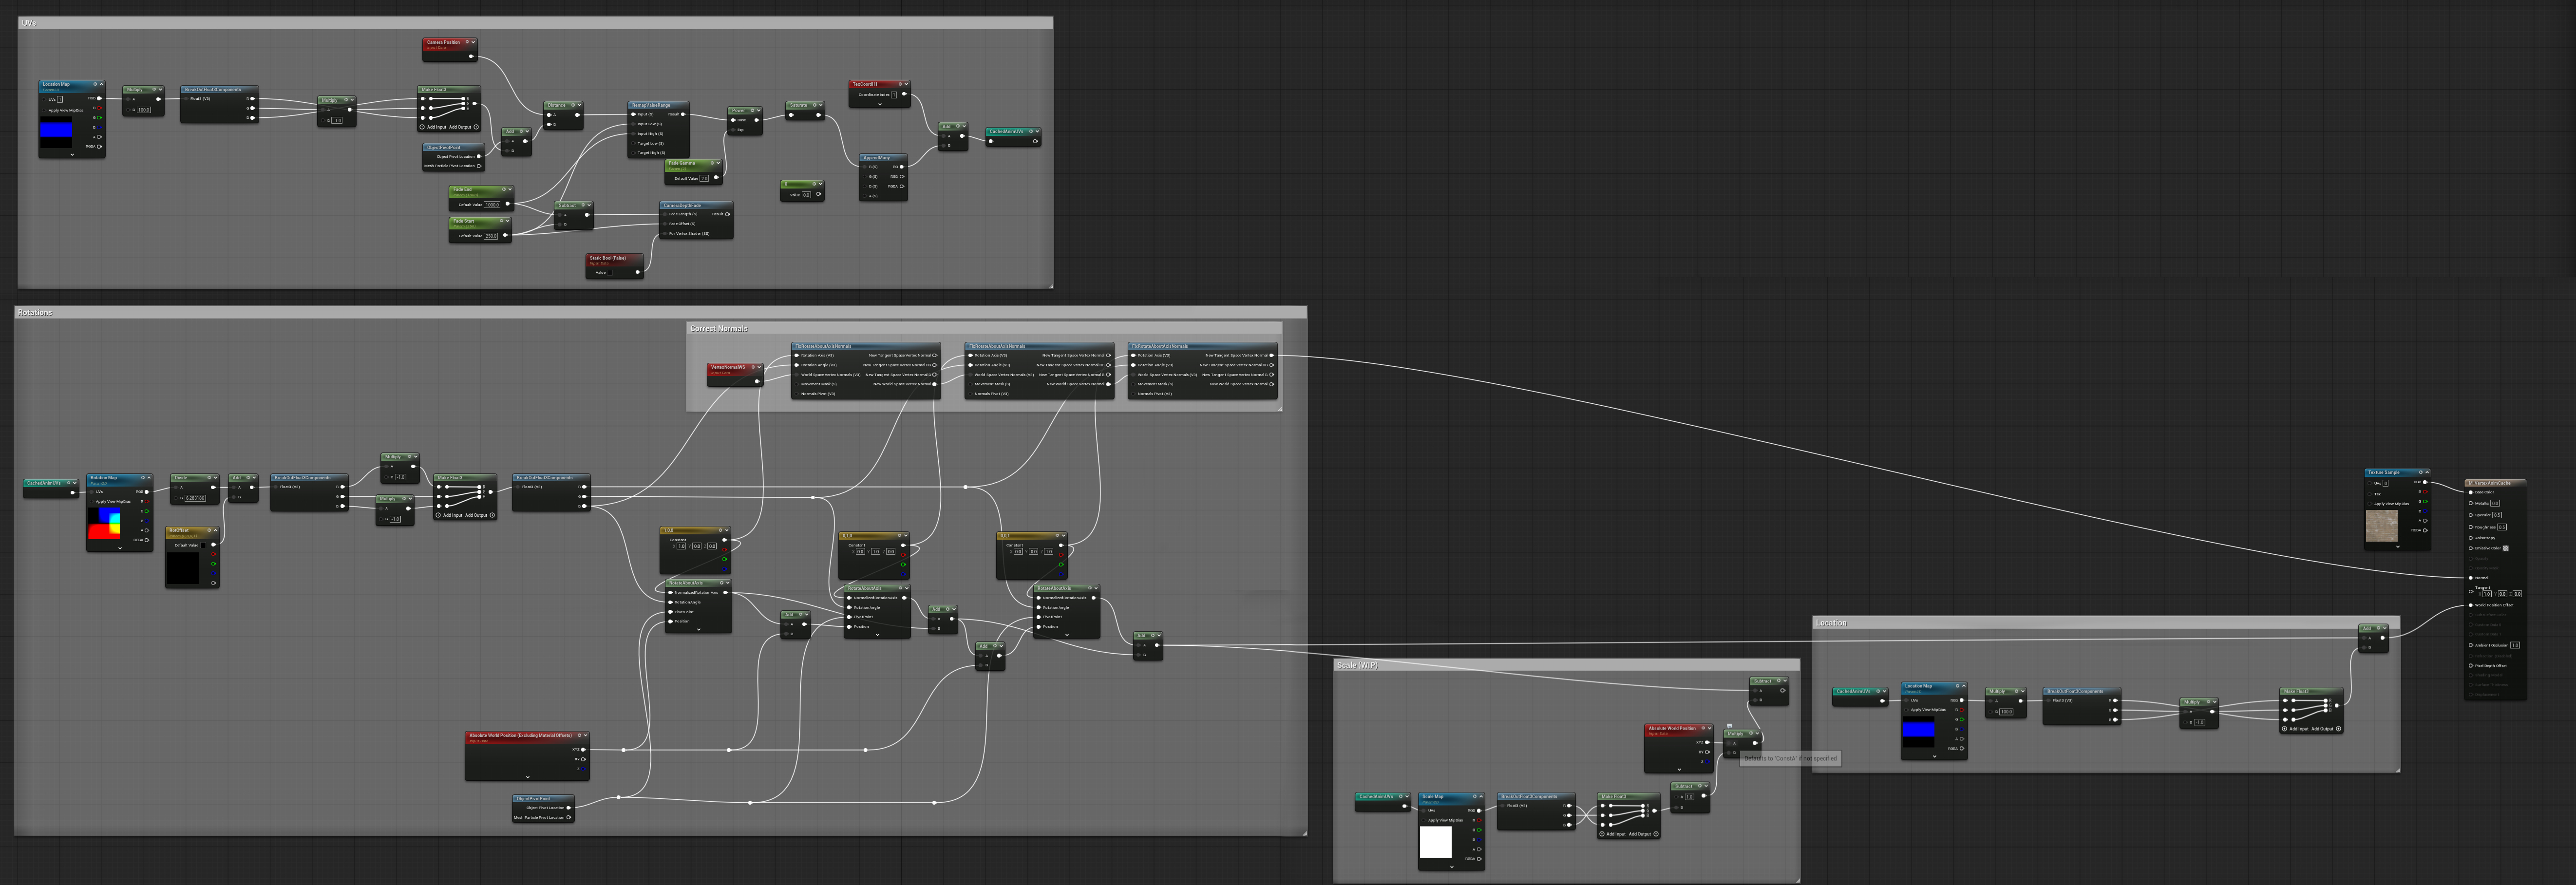Click the red R pin on Rotation Map

pos(146,502)
